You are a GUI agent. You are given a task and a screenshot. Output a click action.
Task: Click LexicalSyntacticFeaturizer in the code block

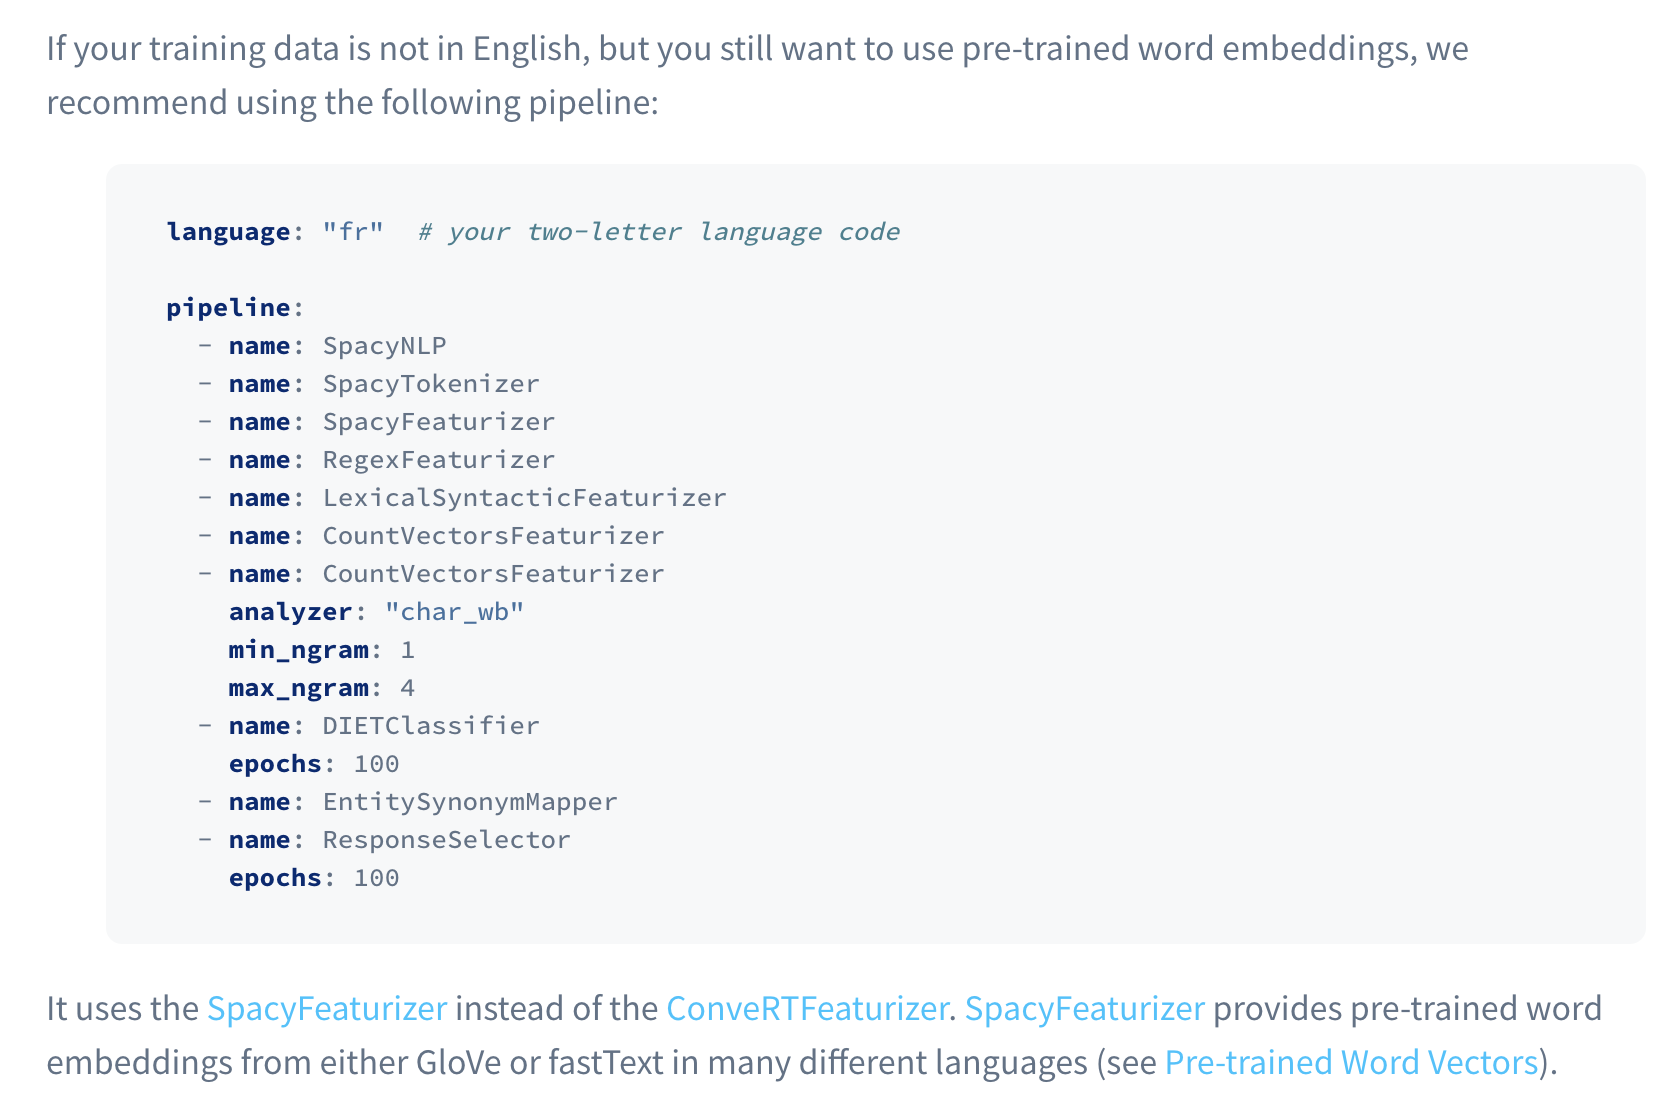tap(524, 498)
